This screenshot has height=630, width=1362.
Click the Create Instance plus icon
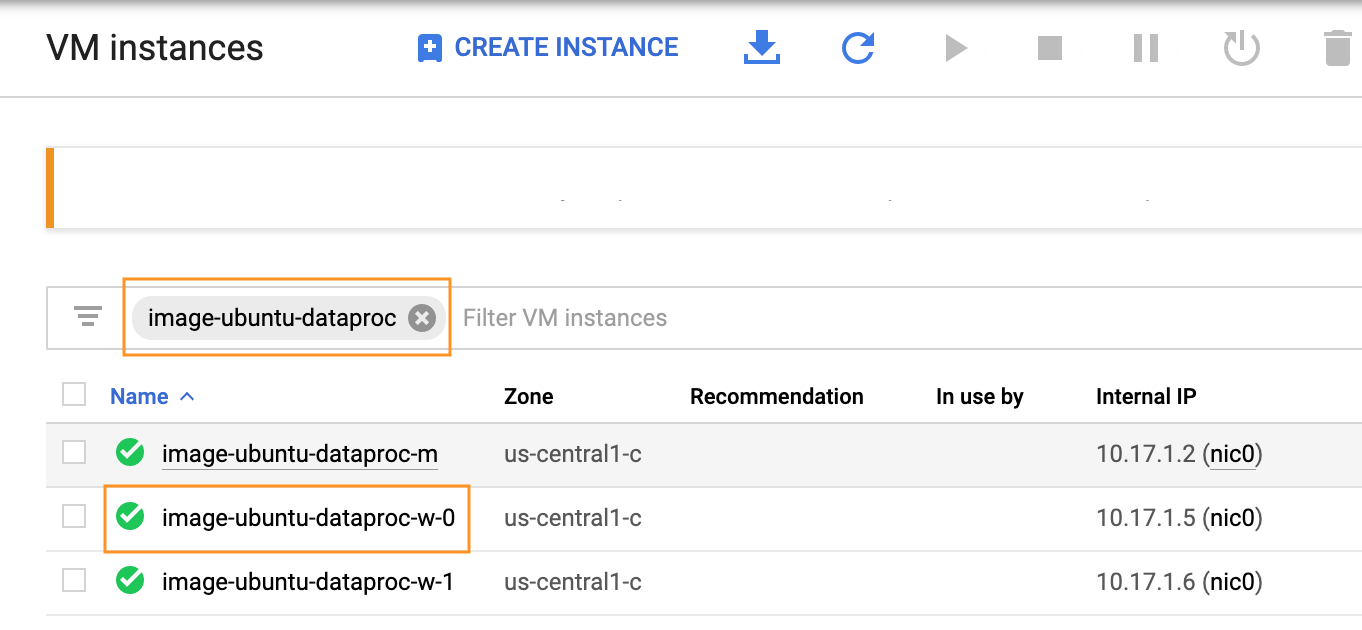click(x=430, y=48)
